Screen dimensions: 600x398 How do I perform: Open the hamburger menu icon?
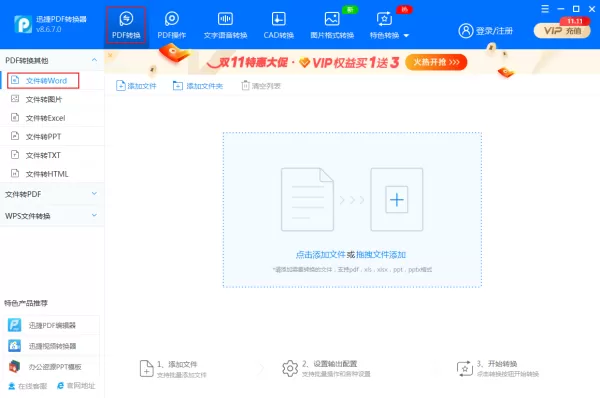tap(545, 9)
